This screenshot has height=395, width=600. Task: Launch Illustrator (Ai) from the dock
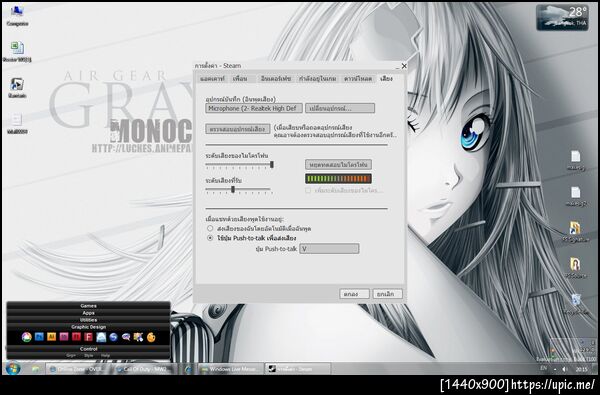[51, 337]
